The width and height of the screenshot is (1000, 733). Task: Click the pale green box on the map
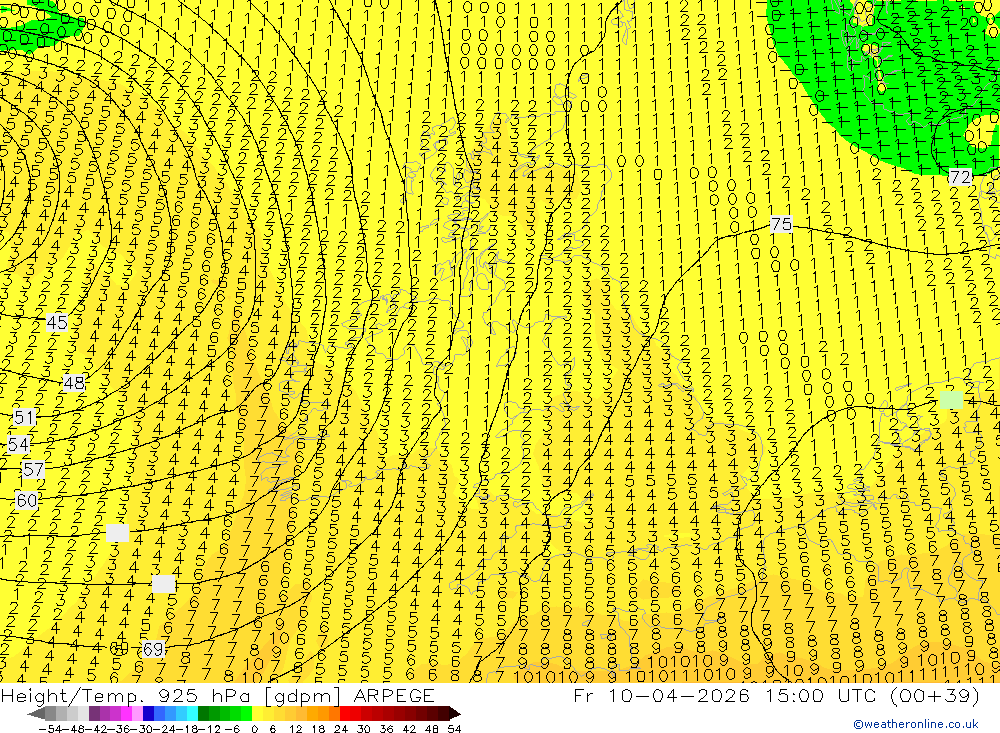point(951,400)
